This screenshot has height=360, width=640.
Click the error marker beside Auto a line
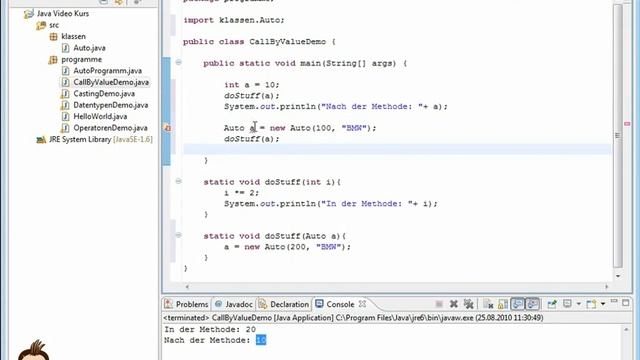167,128
